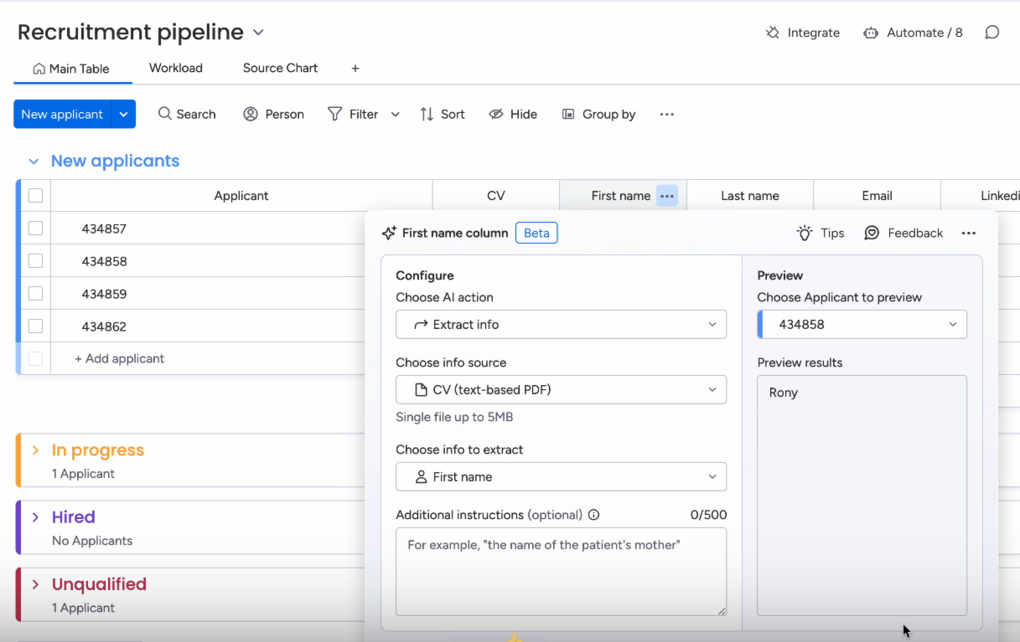
Task: Open the Choose AI action dropdown
Action: (561, 325)
